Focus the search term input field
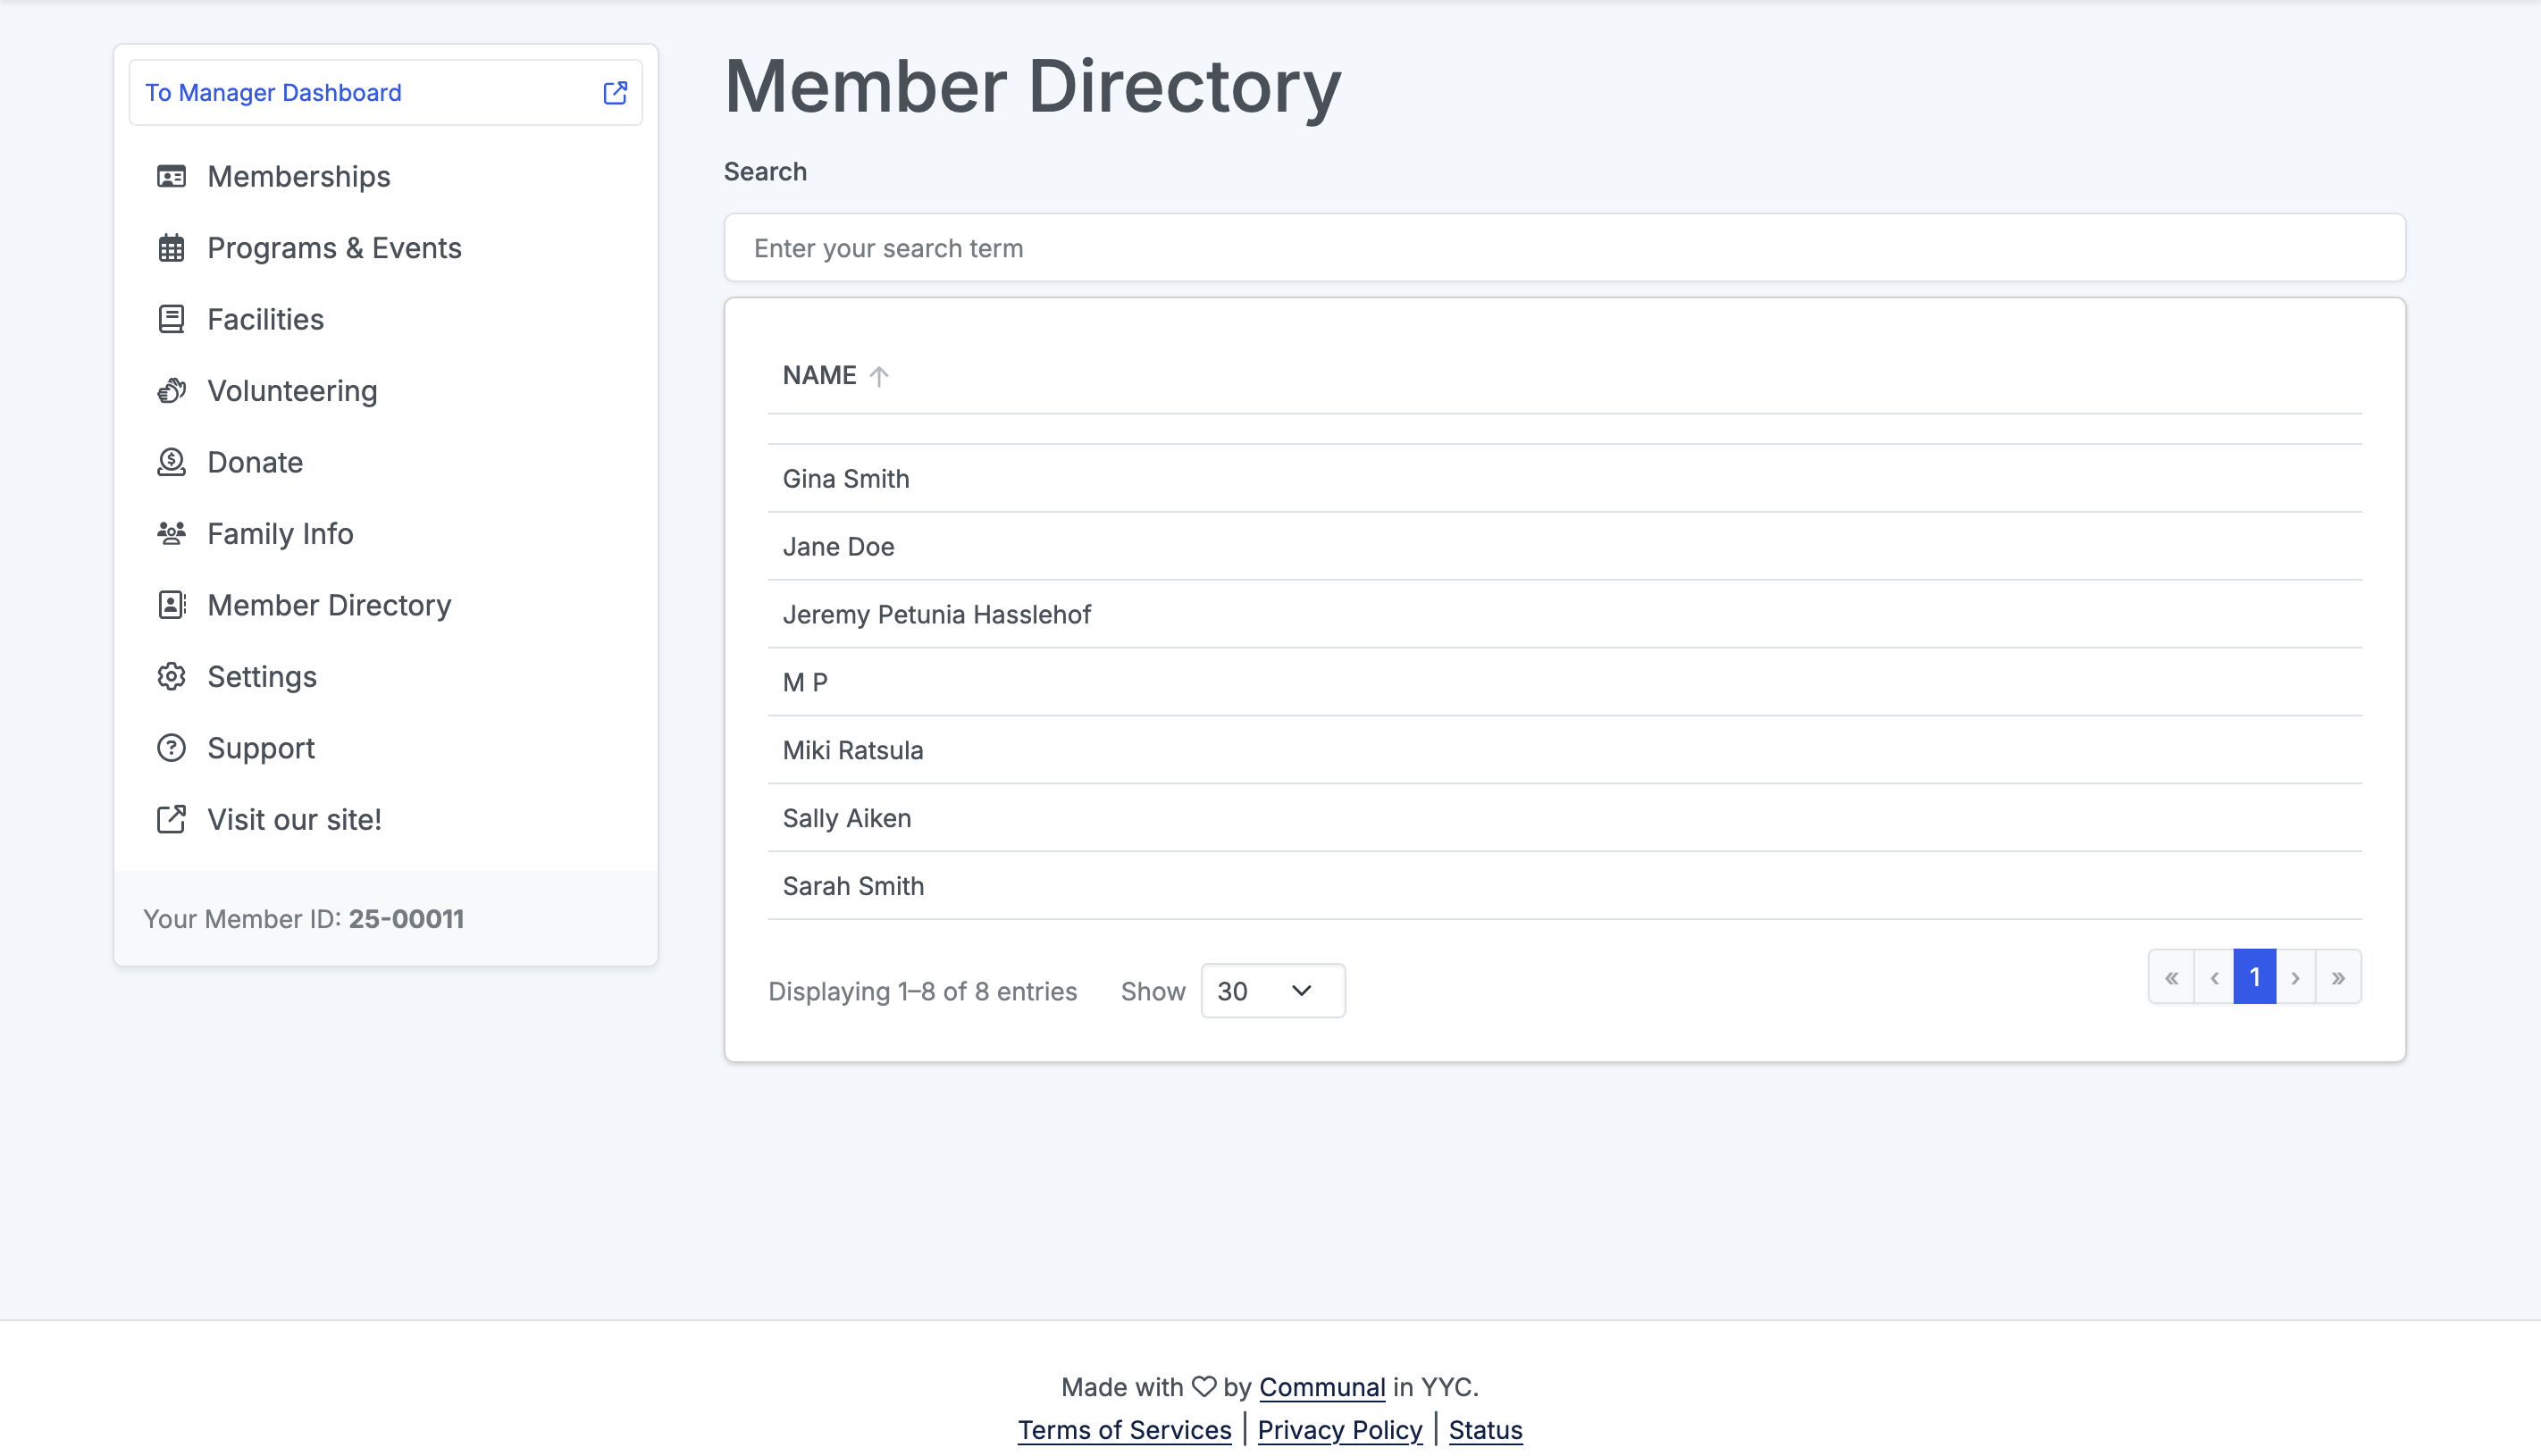2541x1456 pixels. coord(1564,248)
